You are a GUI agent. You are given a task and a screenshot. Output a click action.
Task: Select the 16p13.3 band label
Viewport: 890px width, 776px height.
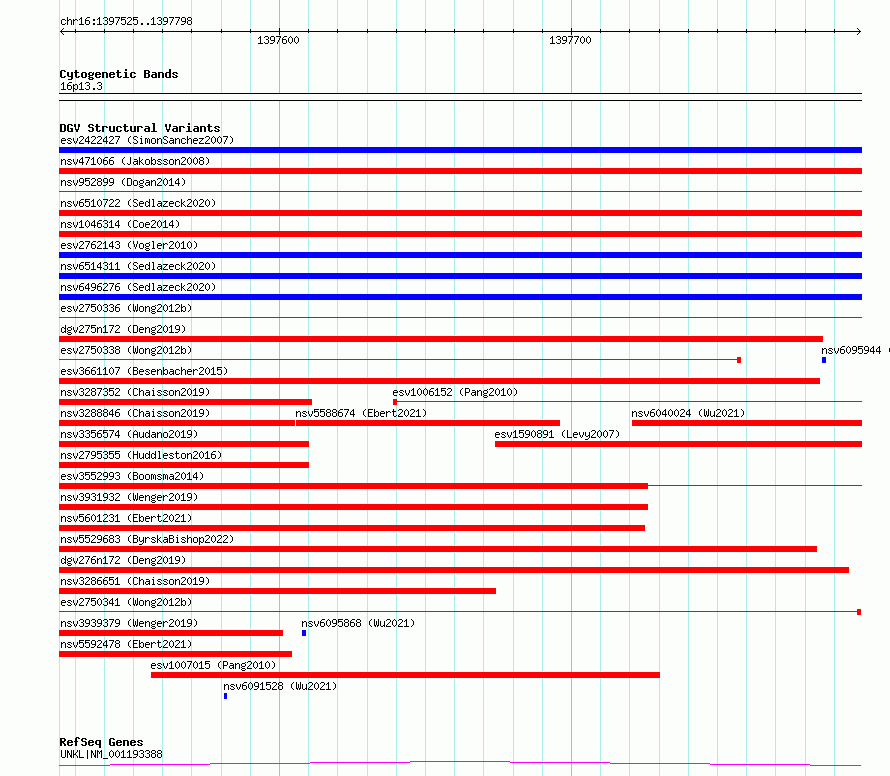pyautogui.click(x=81, y=86)
